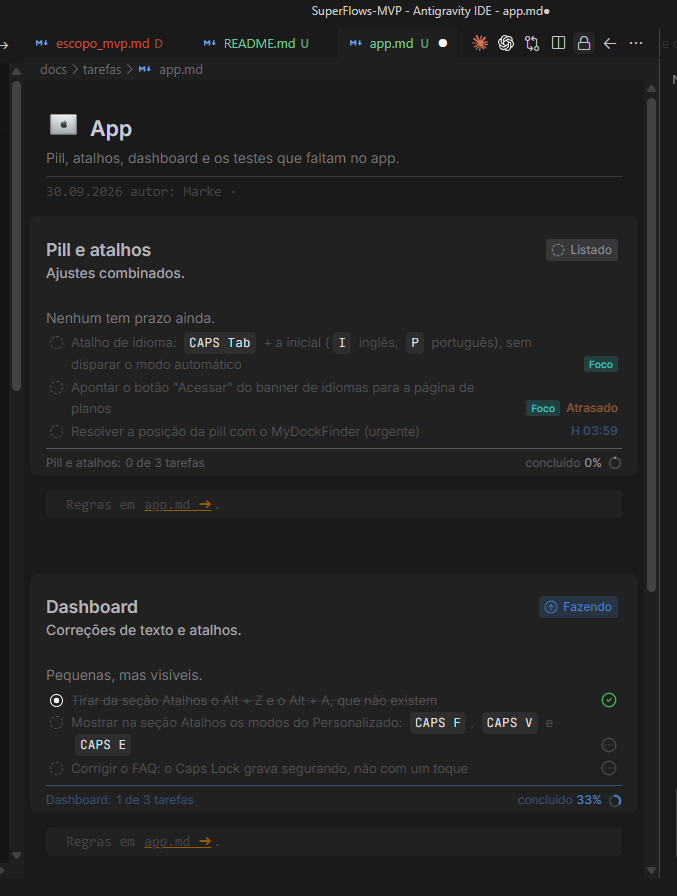Toggle the lock icon in editor toolbar
The width and height of the screenshot is (677, 896).
[583, 43]
